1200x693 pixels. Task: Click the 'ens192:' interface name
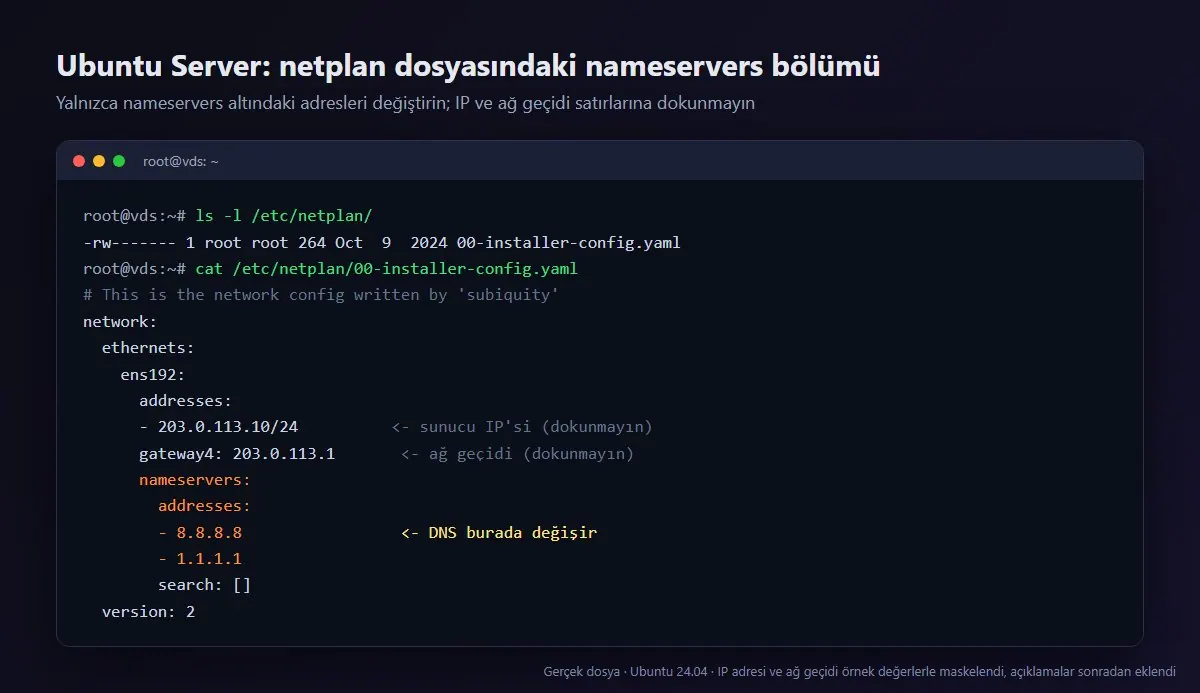[153, 374]
